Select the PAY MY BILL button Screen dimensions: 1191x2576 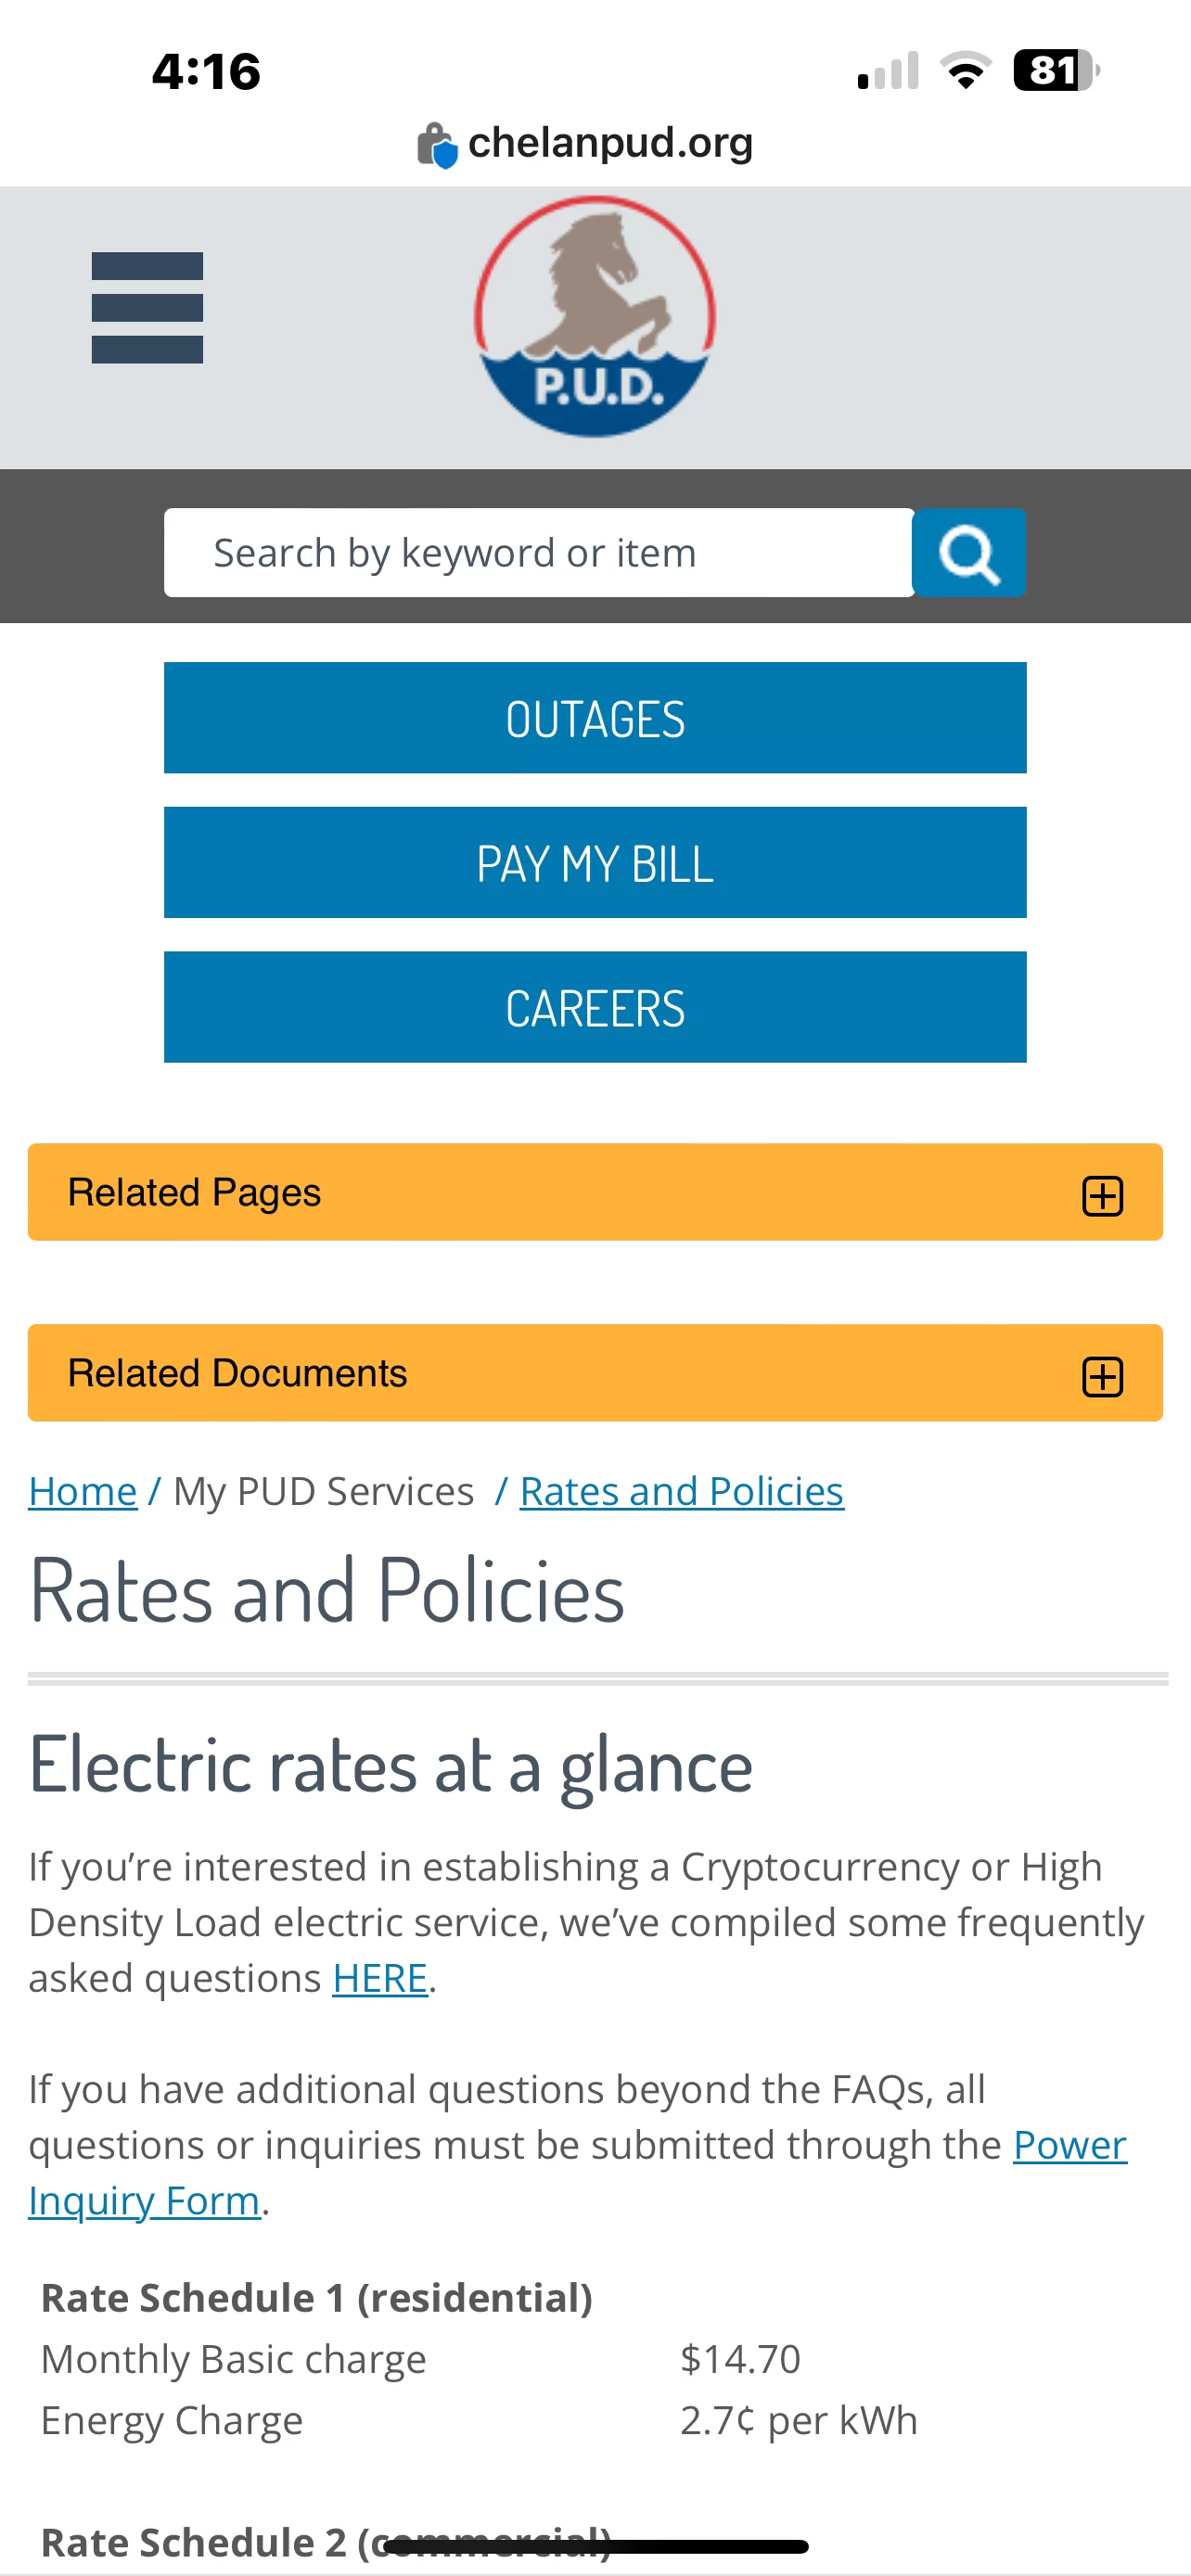coord(595,863)
